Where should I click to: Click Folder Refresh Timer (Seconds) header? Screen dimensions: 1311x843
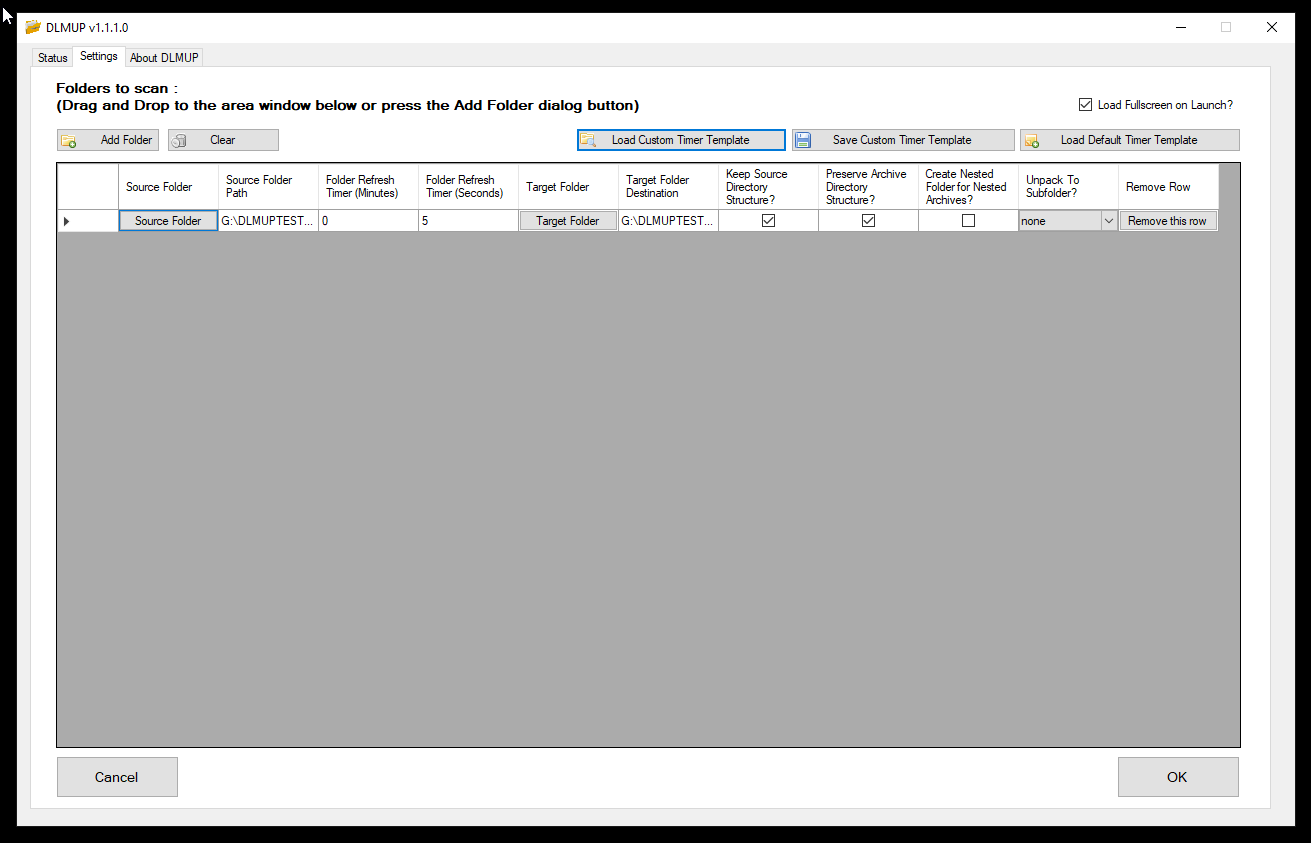click(468, 187)
